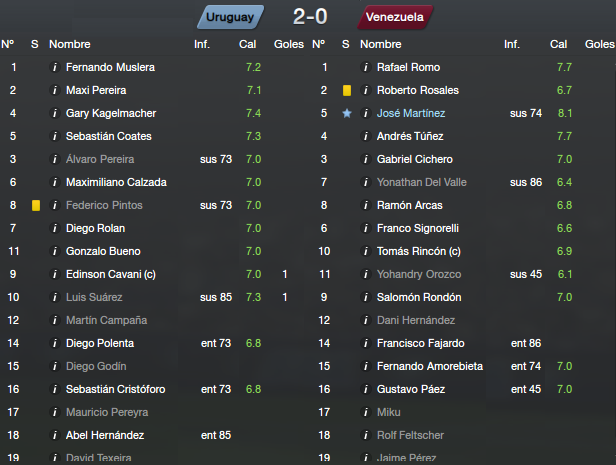This screenshot has width=616, height=465.
Task: Sort Uruguay list by Goles header
Action: 289,44
